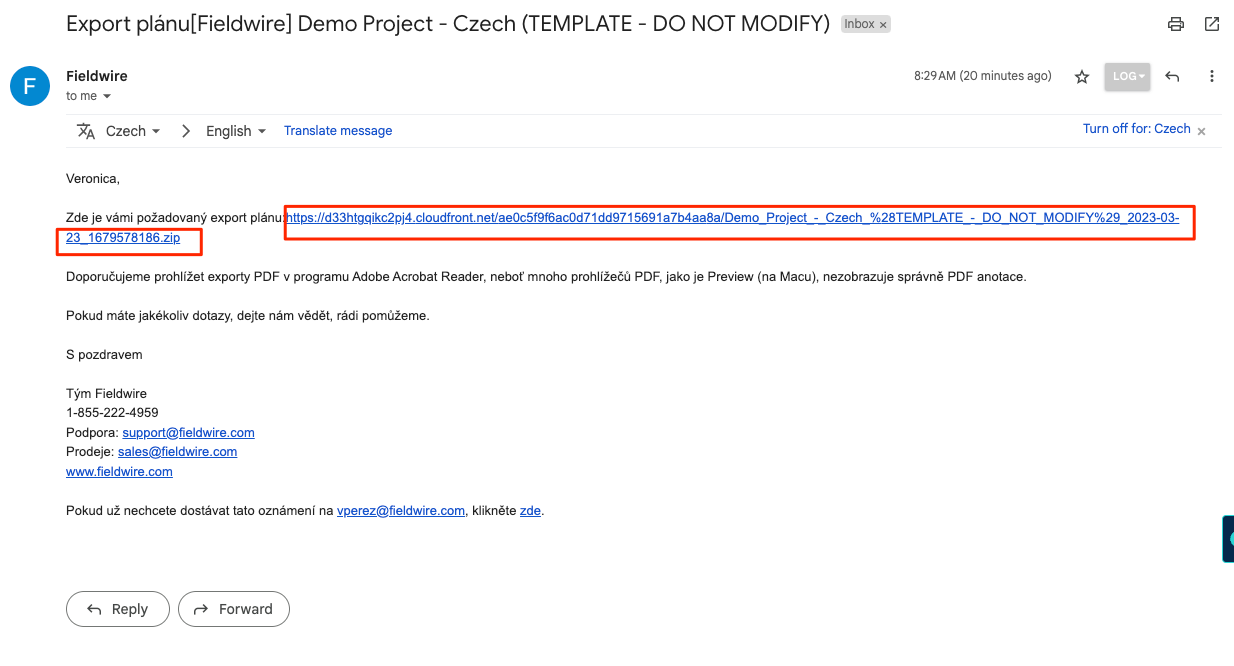The height and width of the screenshot is (666, 1234).
Task: Star the Fieldwire email
Action: pyautogui.click(x=1081, y=77)
